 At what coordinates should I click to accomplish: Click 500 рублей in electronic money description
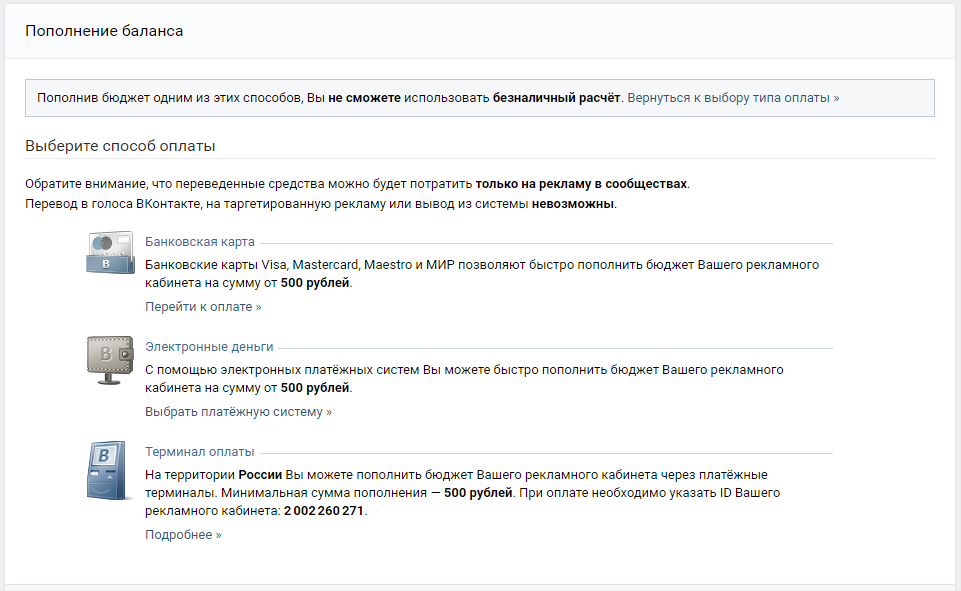[315, 388]
